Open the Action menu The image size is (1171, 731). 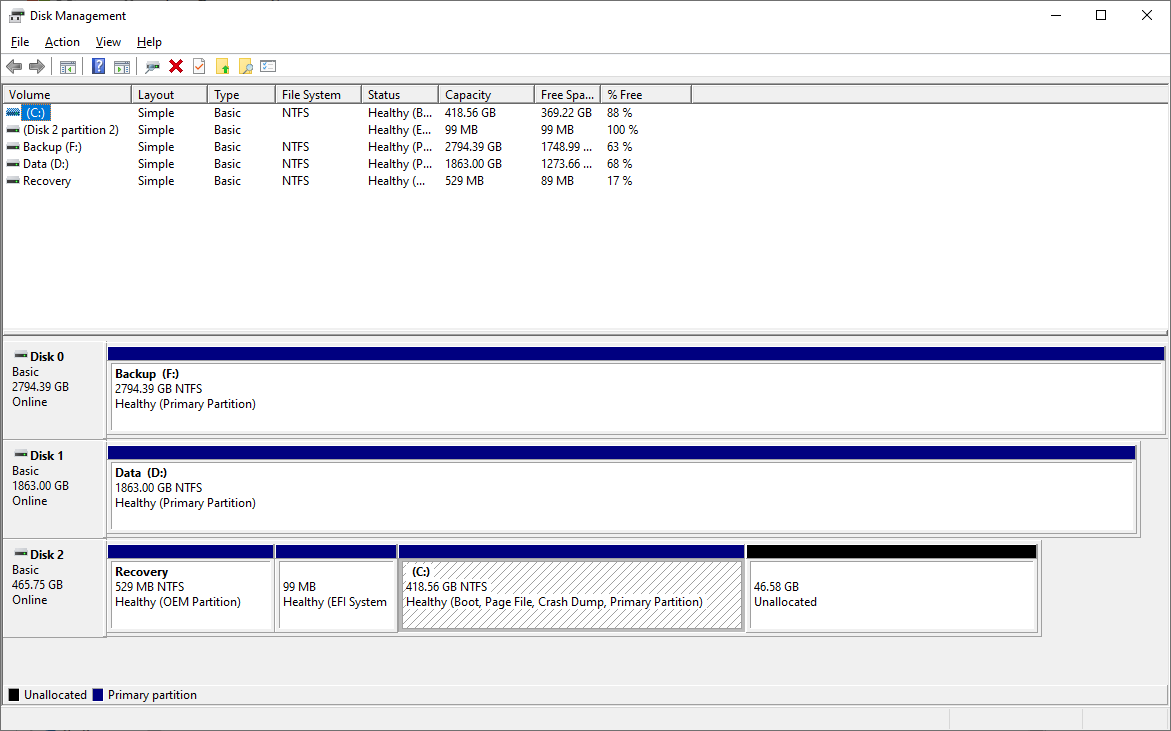click(x=62, y=42)
